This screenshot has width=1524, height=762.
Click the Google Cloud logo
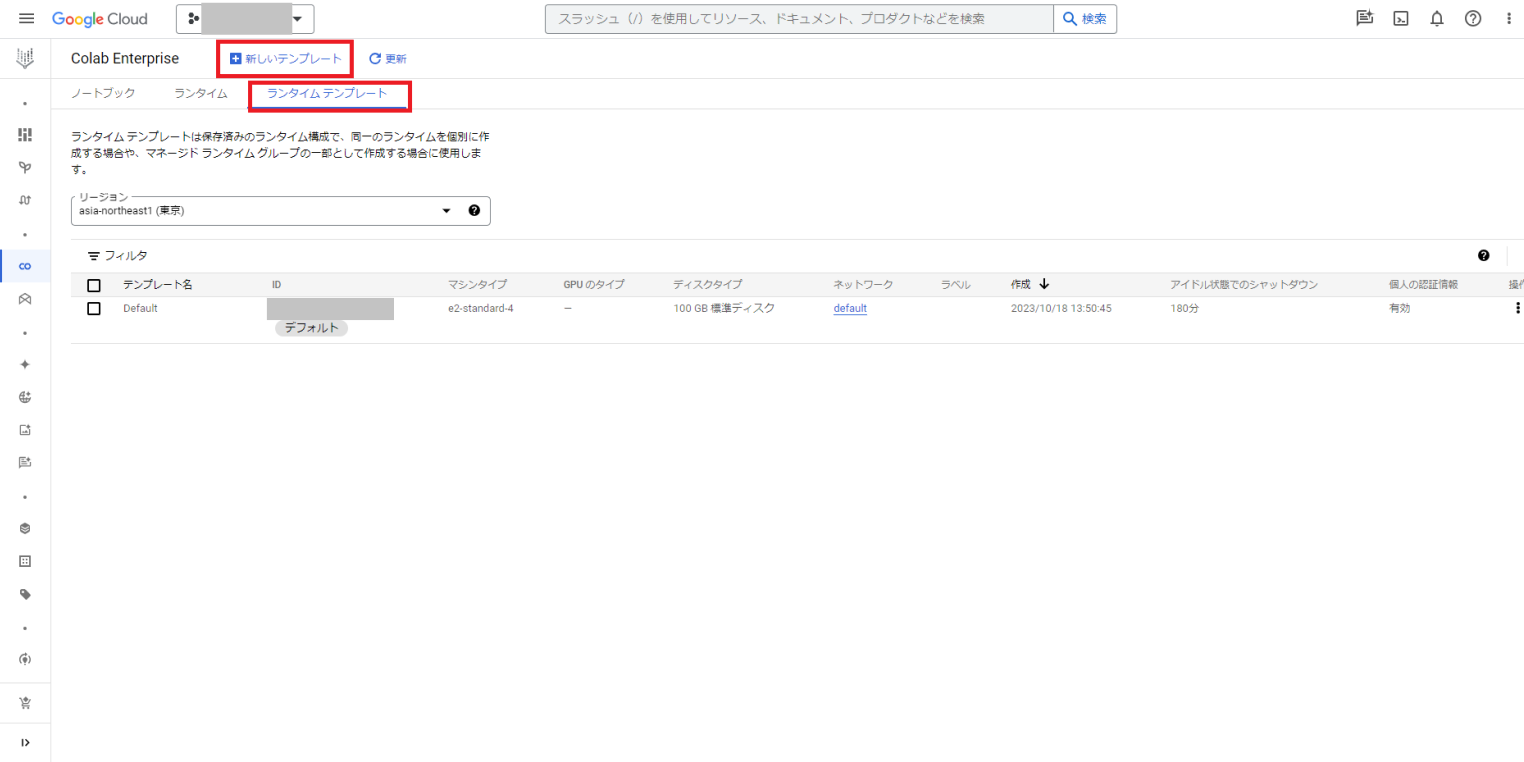(x=100, y=19)
